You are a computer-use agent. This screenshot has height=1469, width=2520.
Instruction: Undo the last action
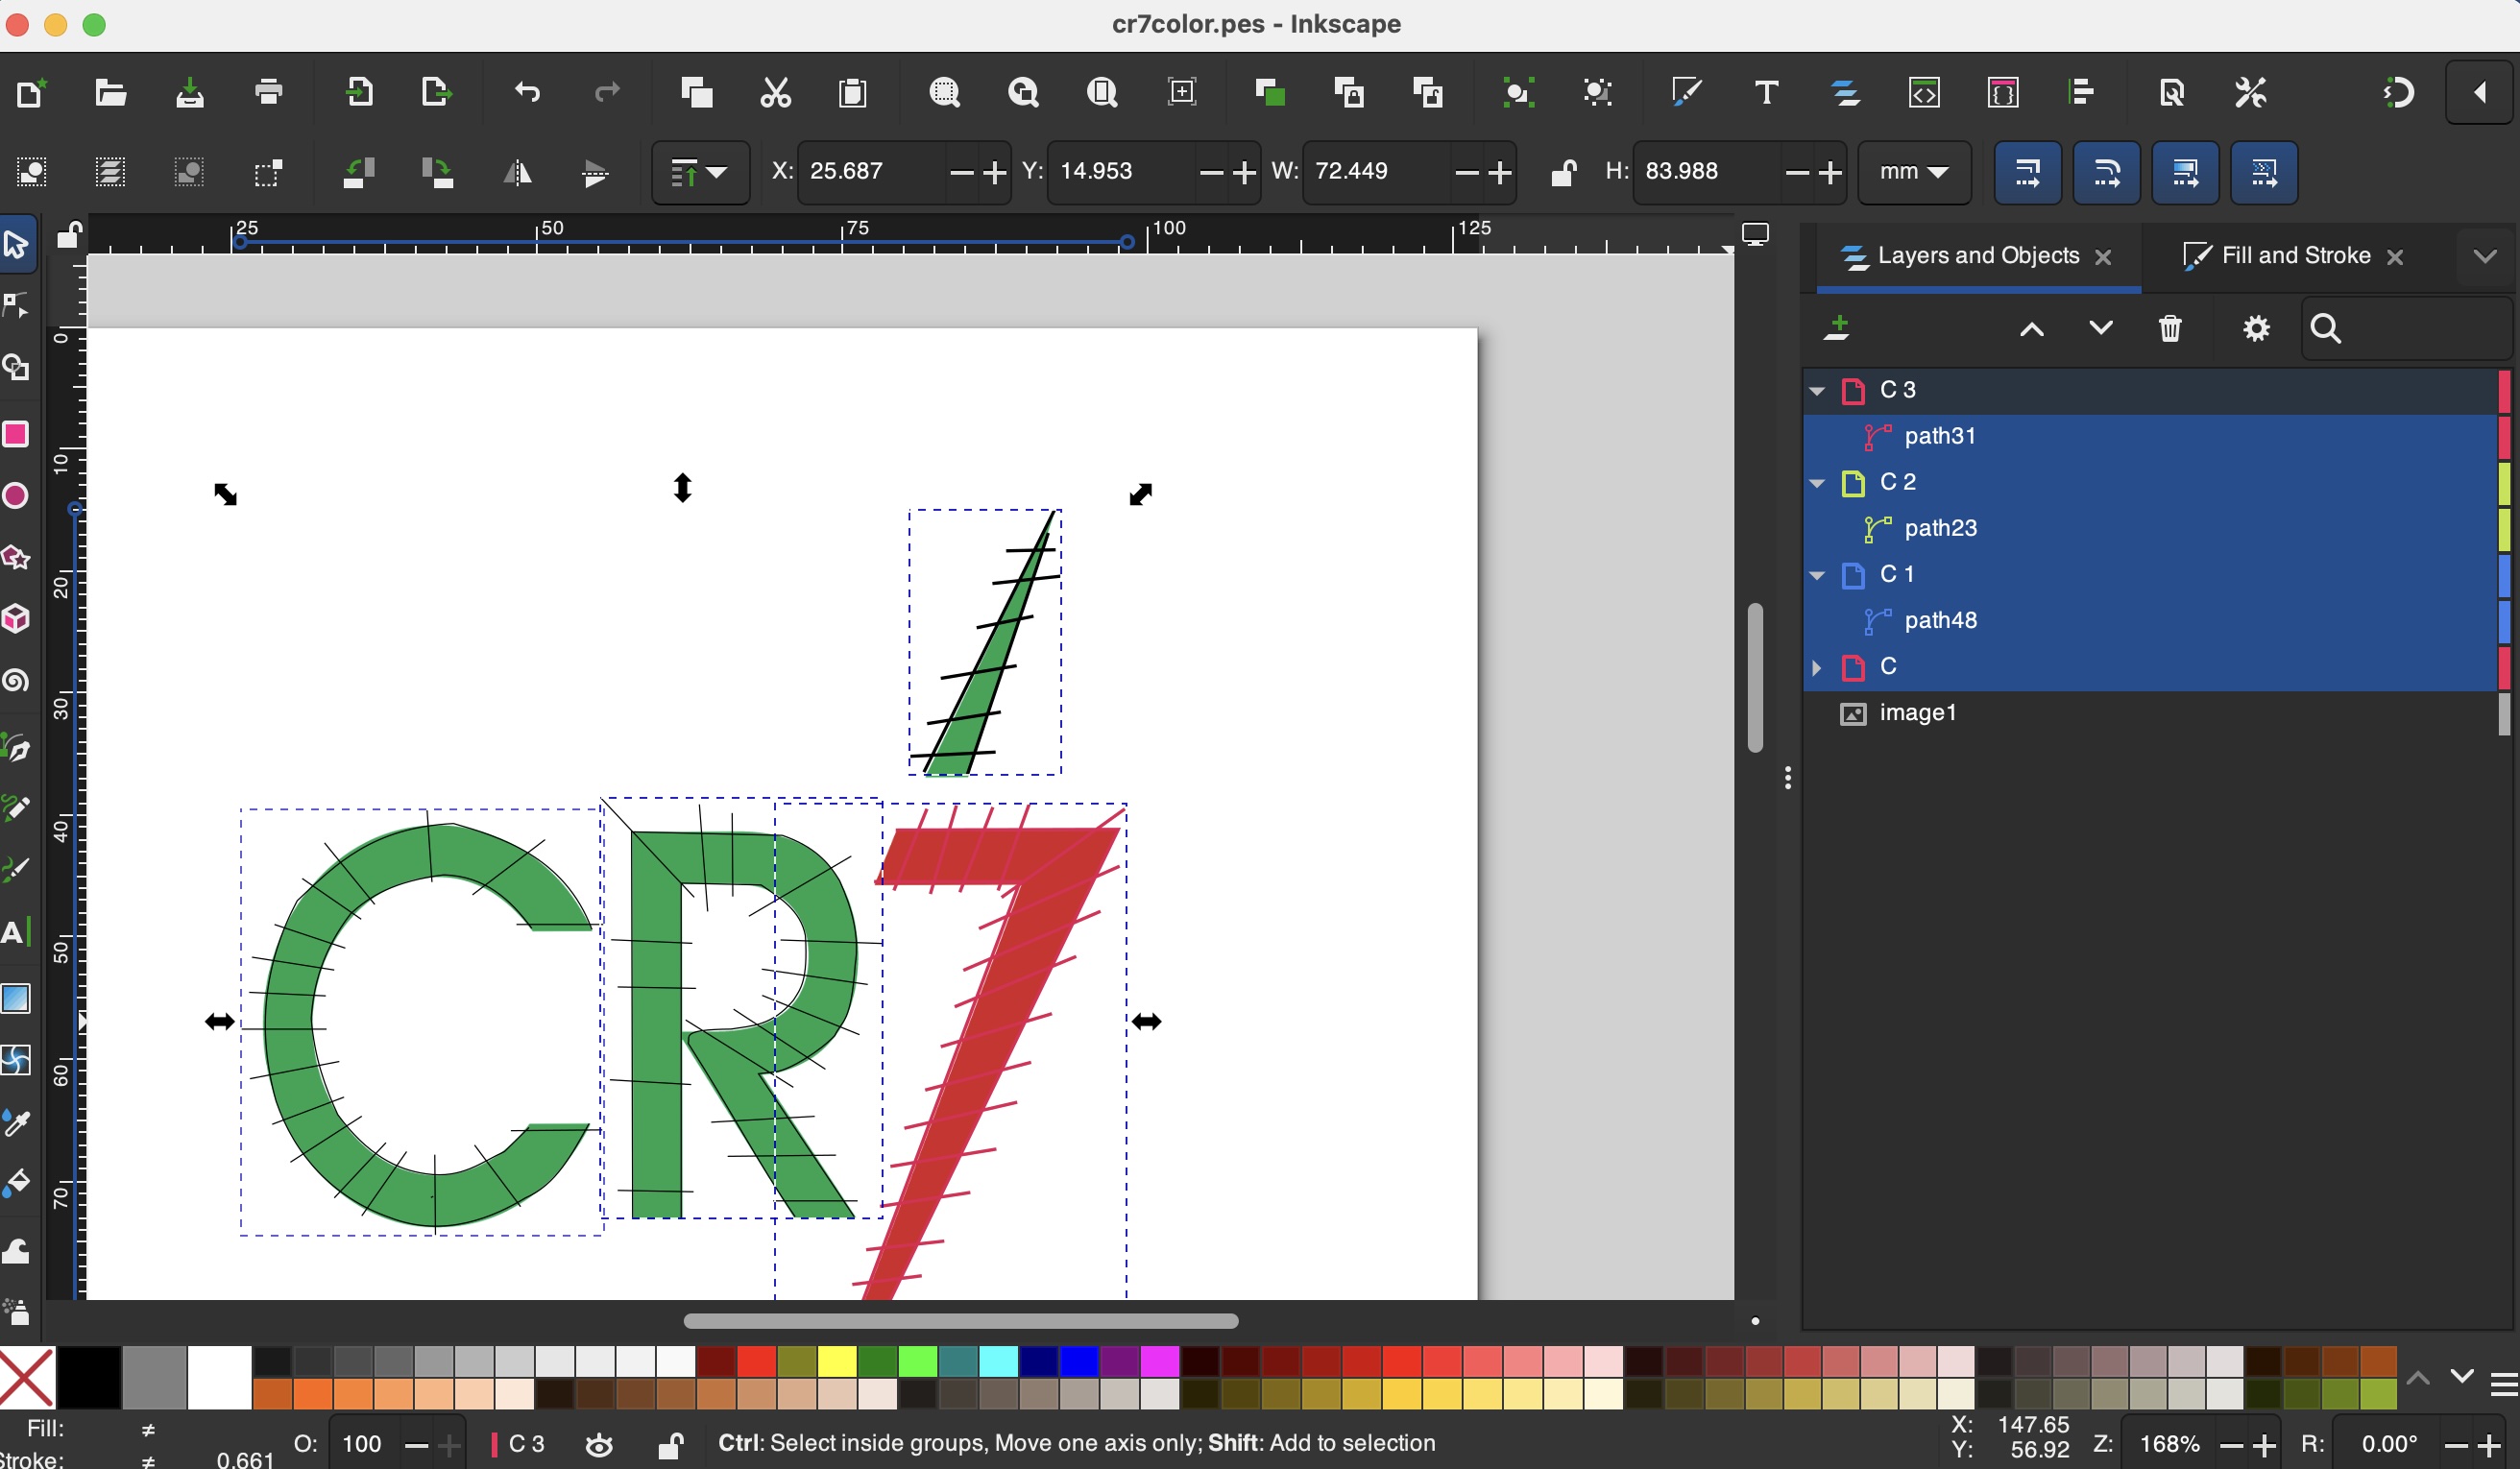click(x=527, y=93)
